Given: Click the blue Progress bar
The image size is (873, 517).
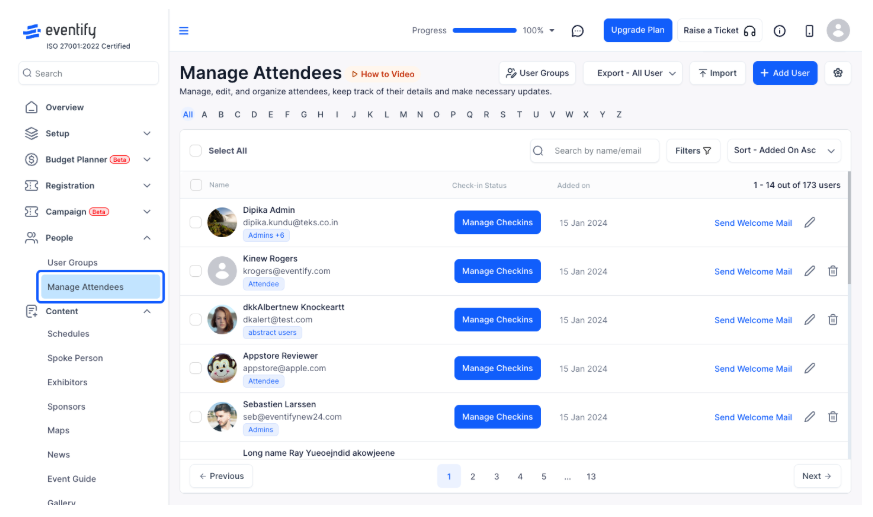Looking at the screenshot, I should [x=484, y=31].
